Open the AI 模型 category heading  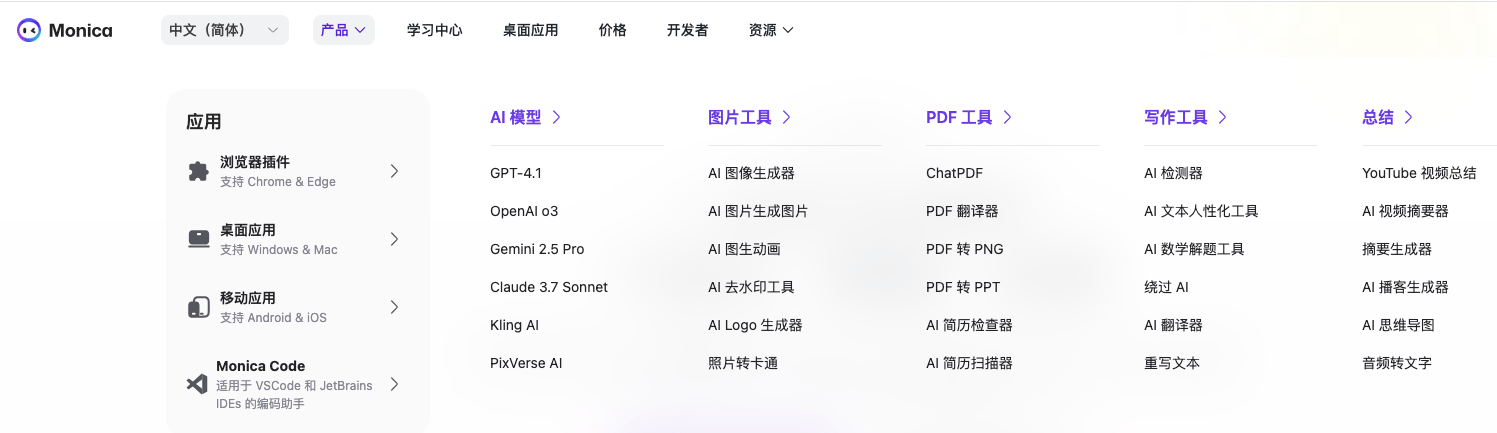(526, 117)
